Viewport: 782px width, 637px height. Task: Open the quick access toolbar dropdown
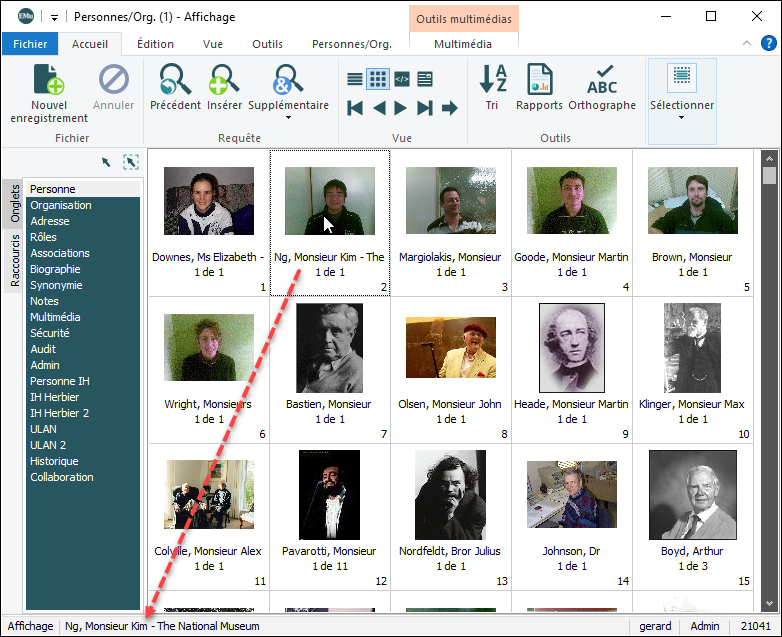(x=53, y=16)
